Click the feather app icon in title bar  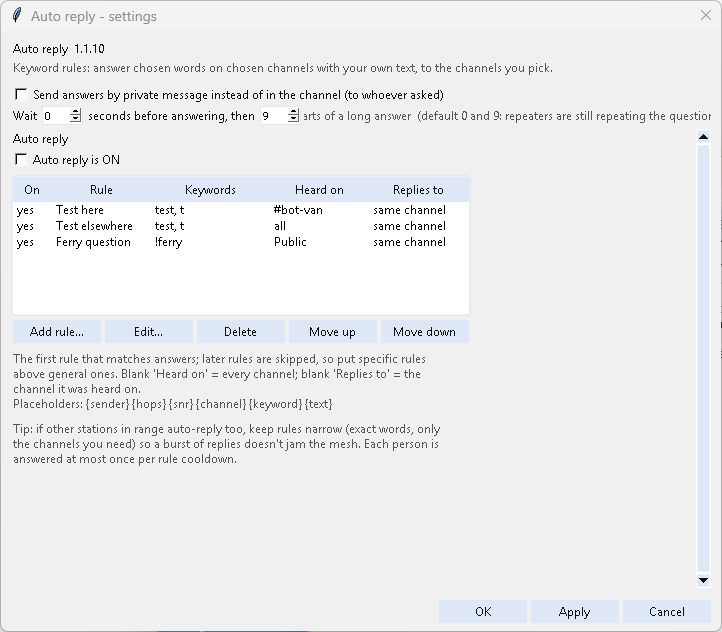click(x=17, y=15)
